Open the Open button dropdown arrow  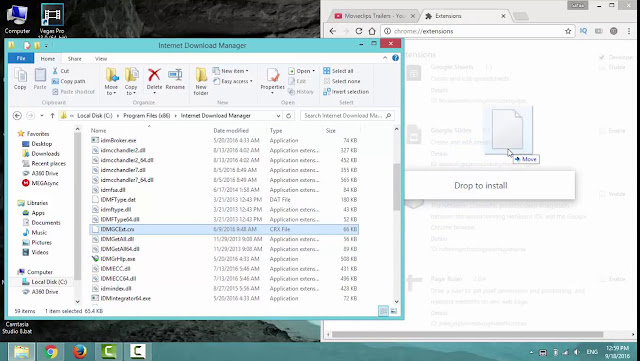(x=313, y=71)
